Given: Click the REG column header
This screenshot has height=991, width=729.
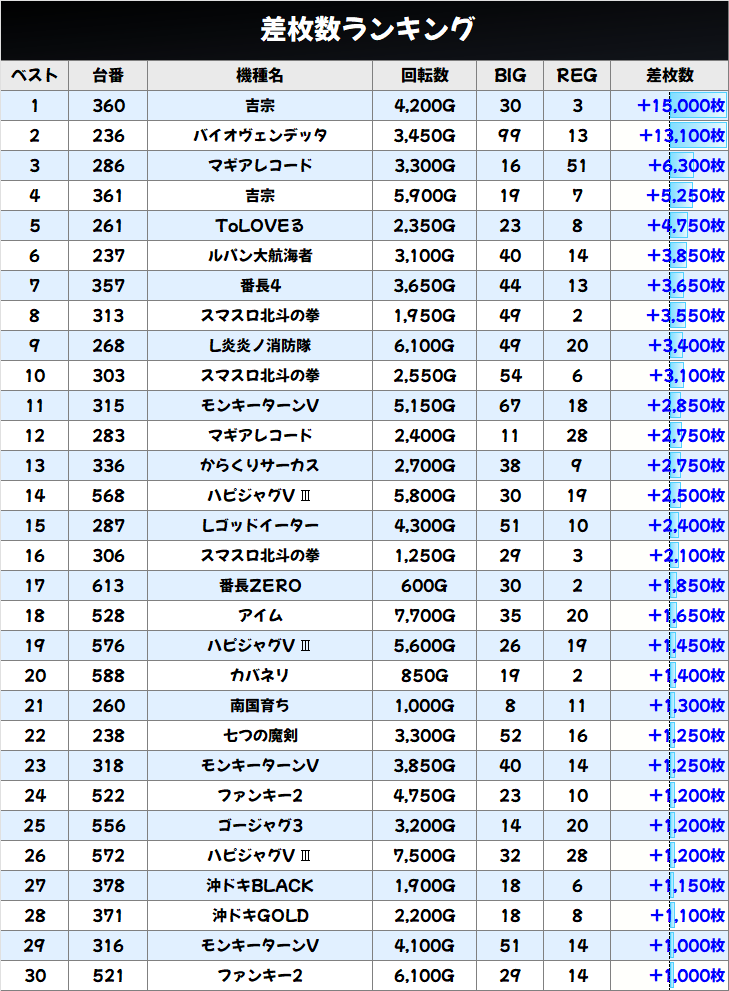Looking at the screenshot, I should click(x=577, y=76).
